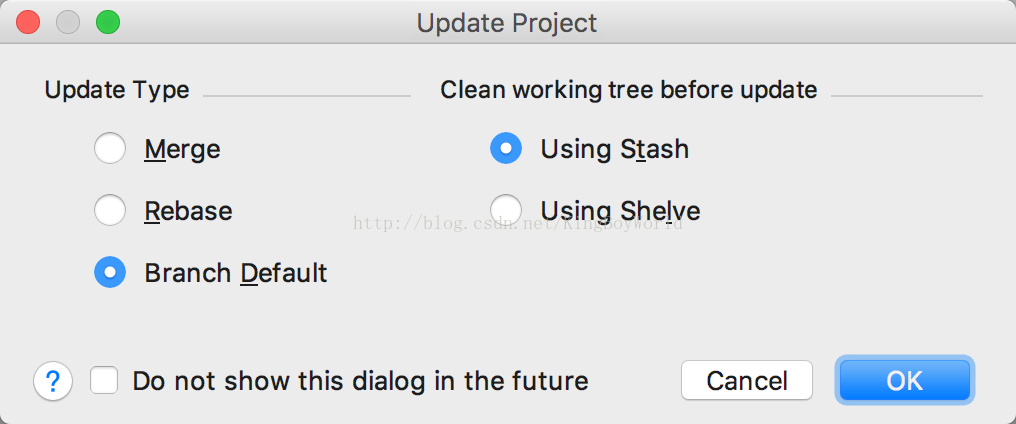Confirm with the OK button
The image size is (1016, 424).
(x=904, y=381)
